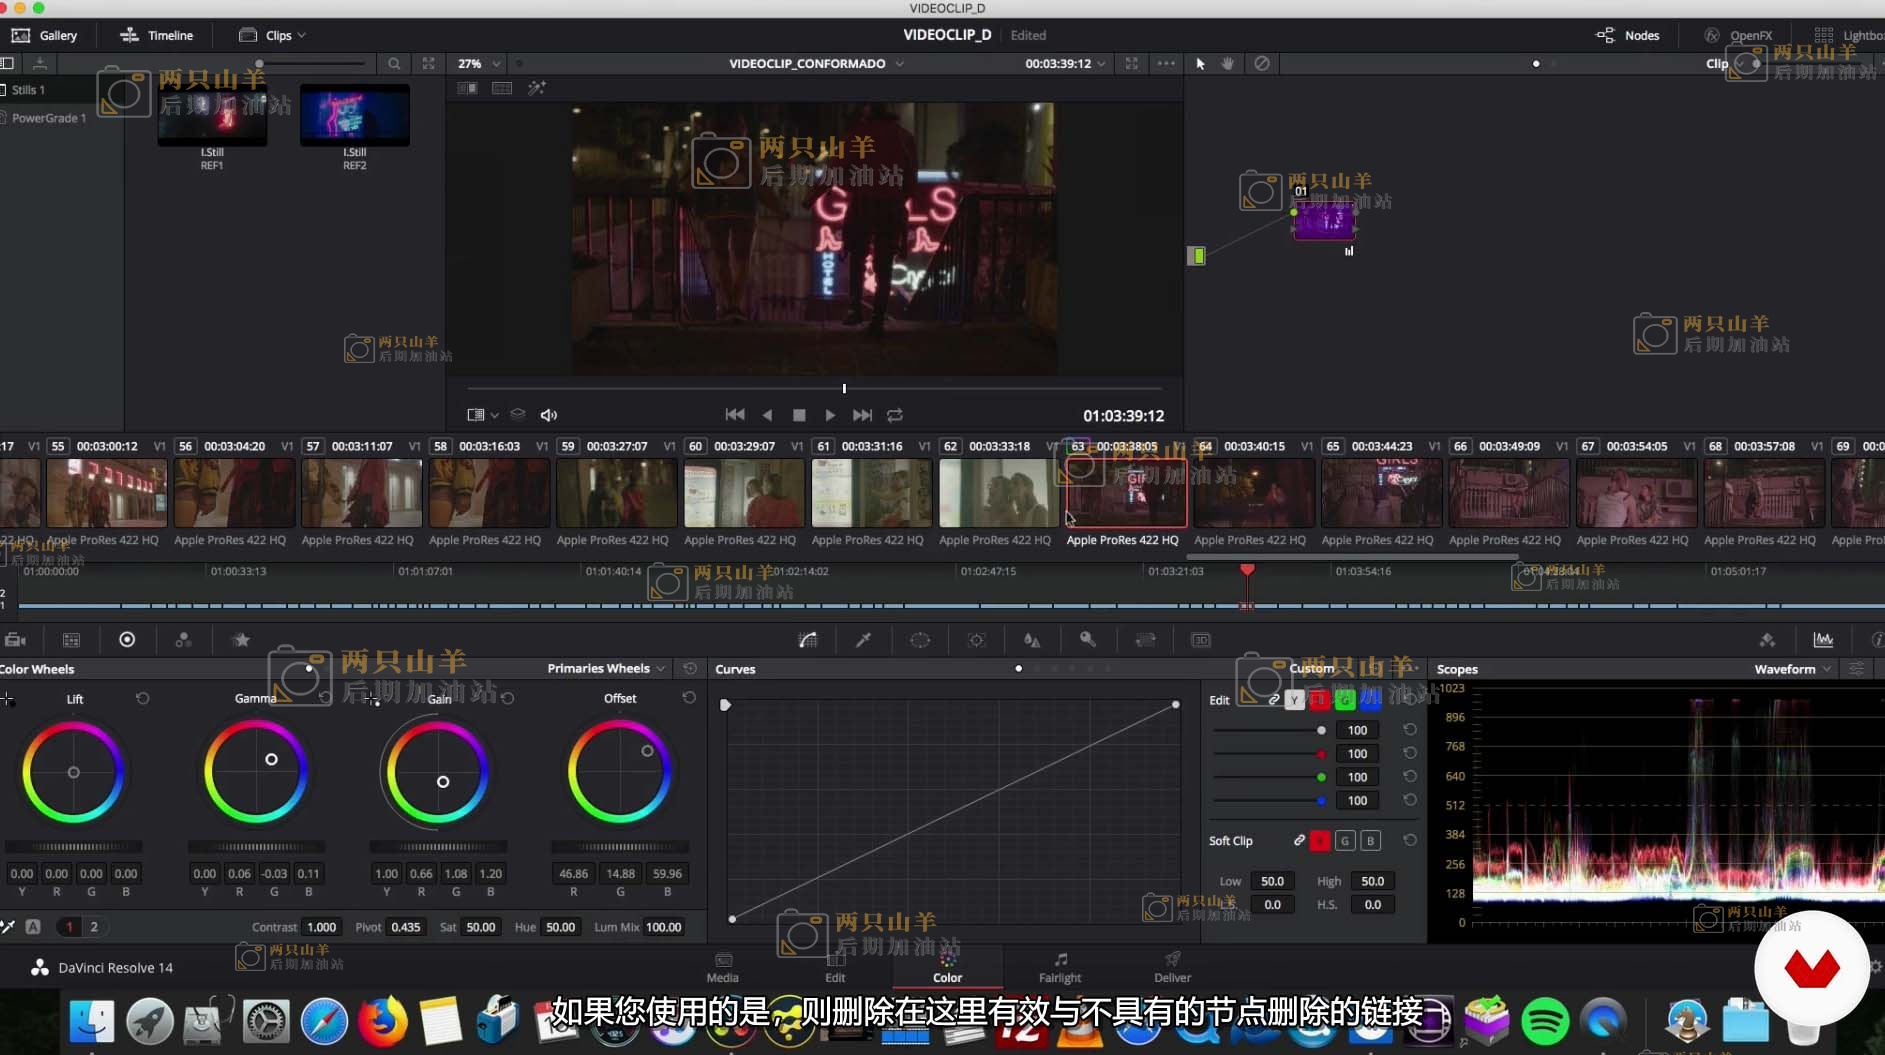Open the Key palette icon
Viewport: 1885px width, 1055px height.
click(1088, 640)
